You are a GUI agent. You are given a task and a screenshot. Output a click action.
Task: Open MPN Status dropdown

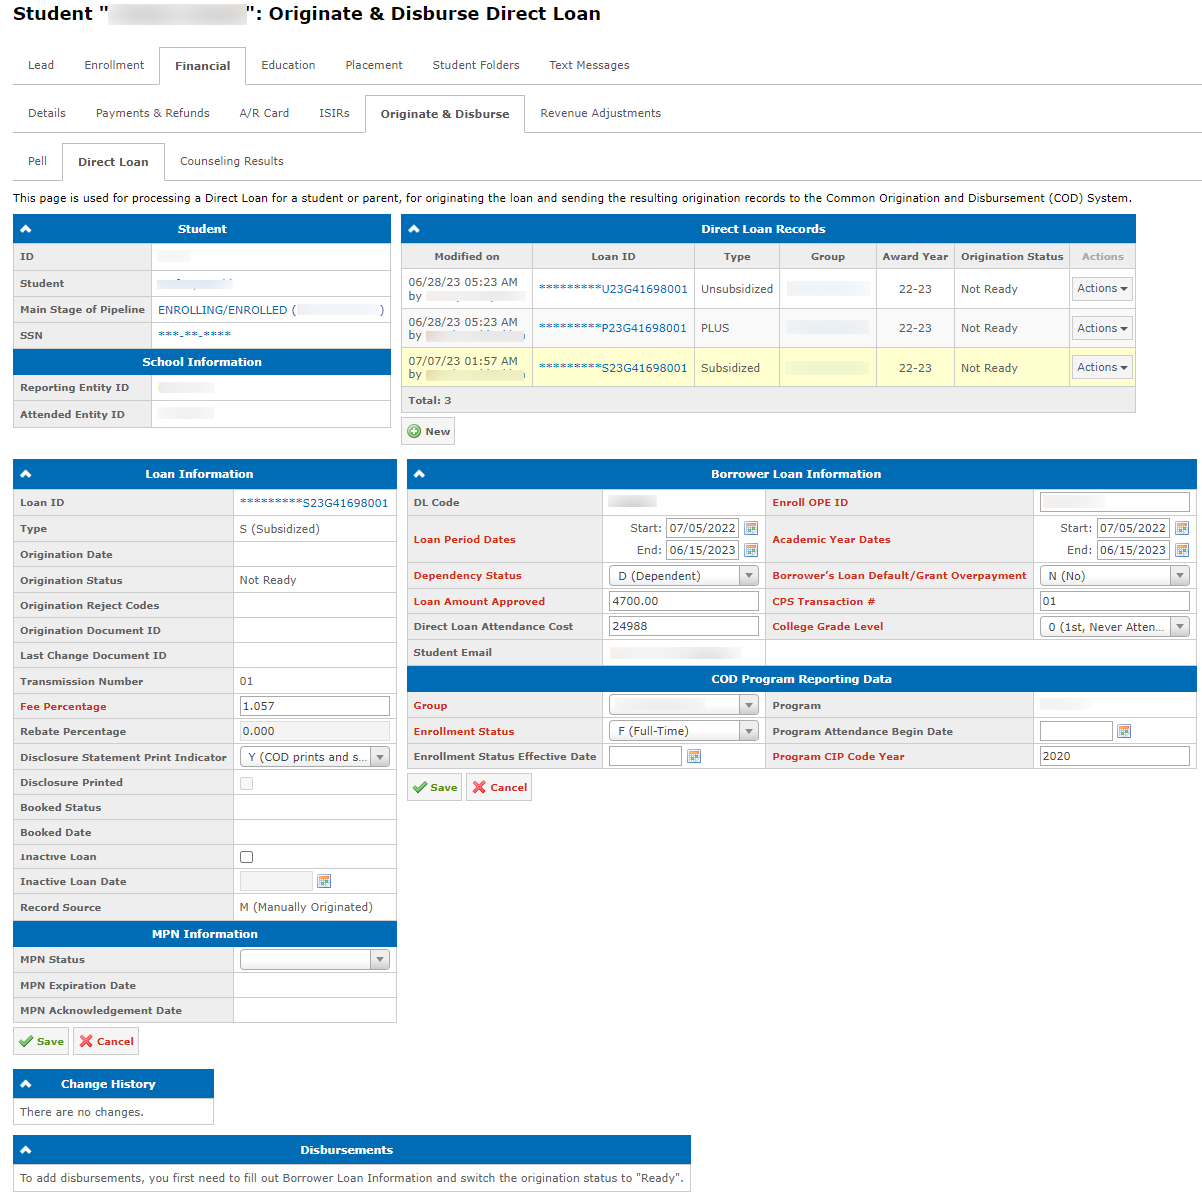315,959
